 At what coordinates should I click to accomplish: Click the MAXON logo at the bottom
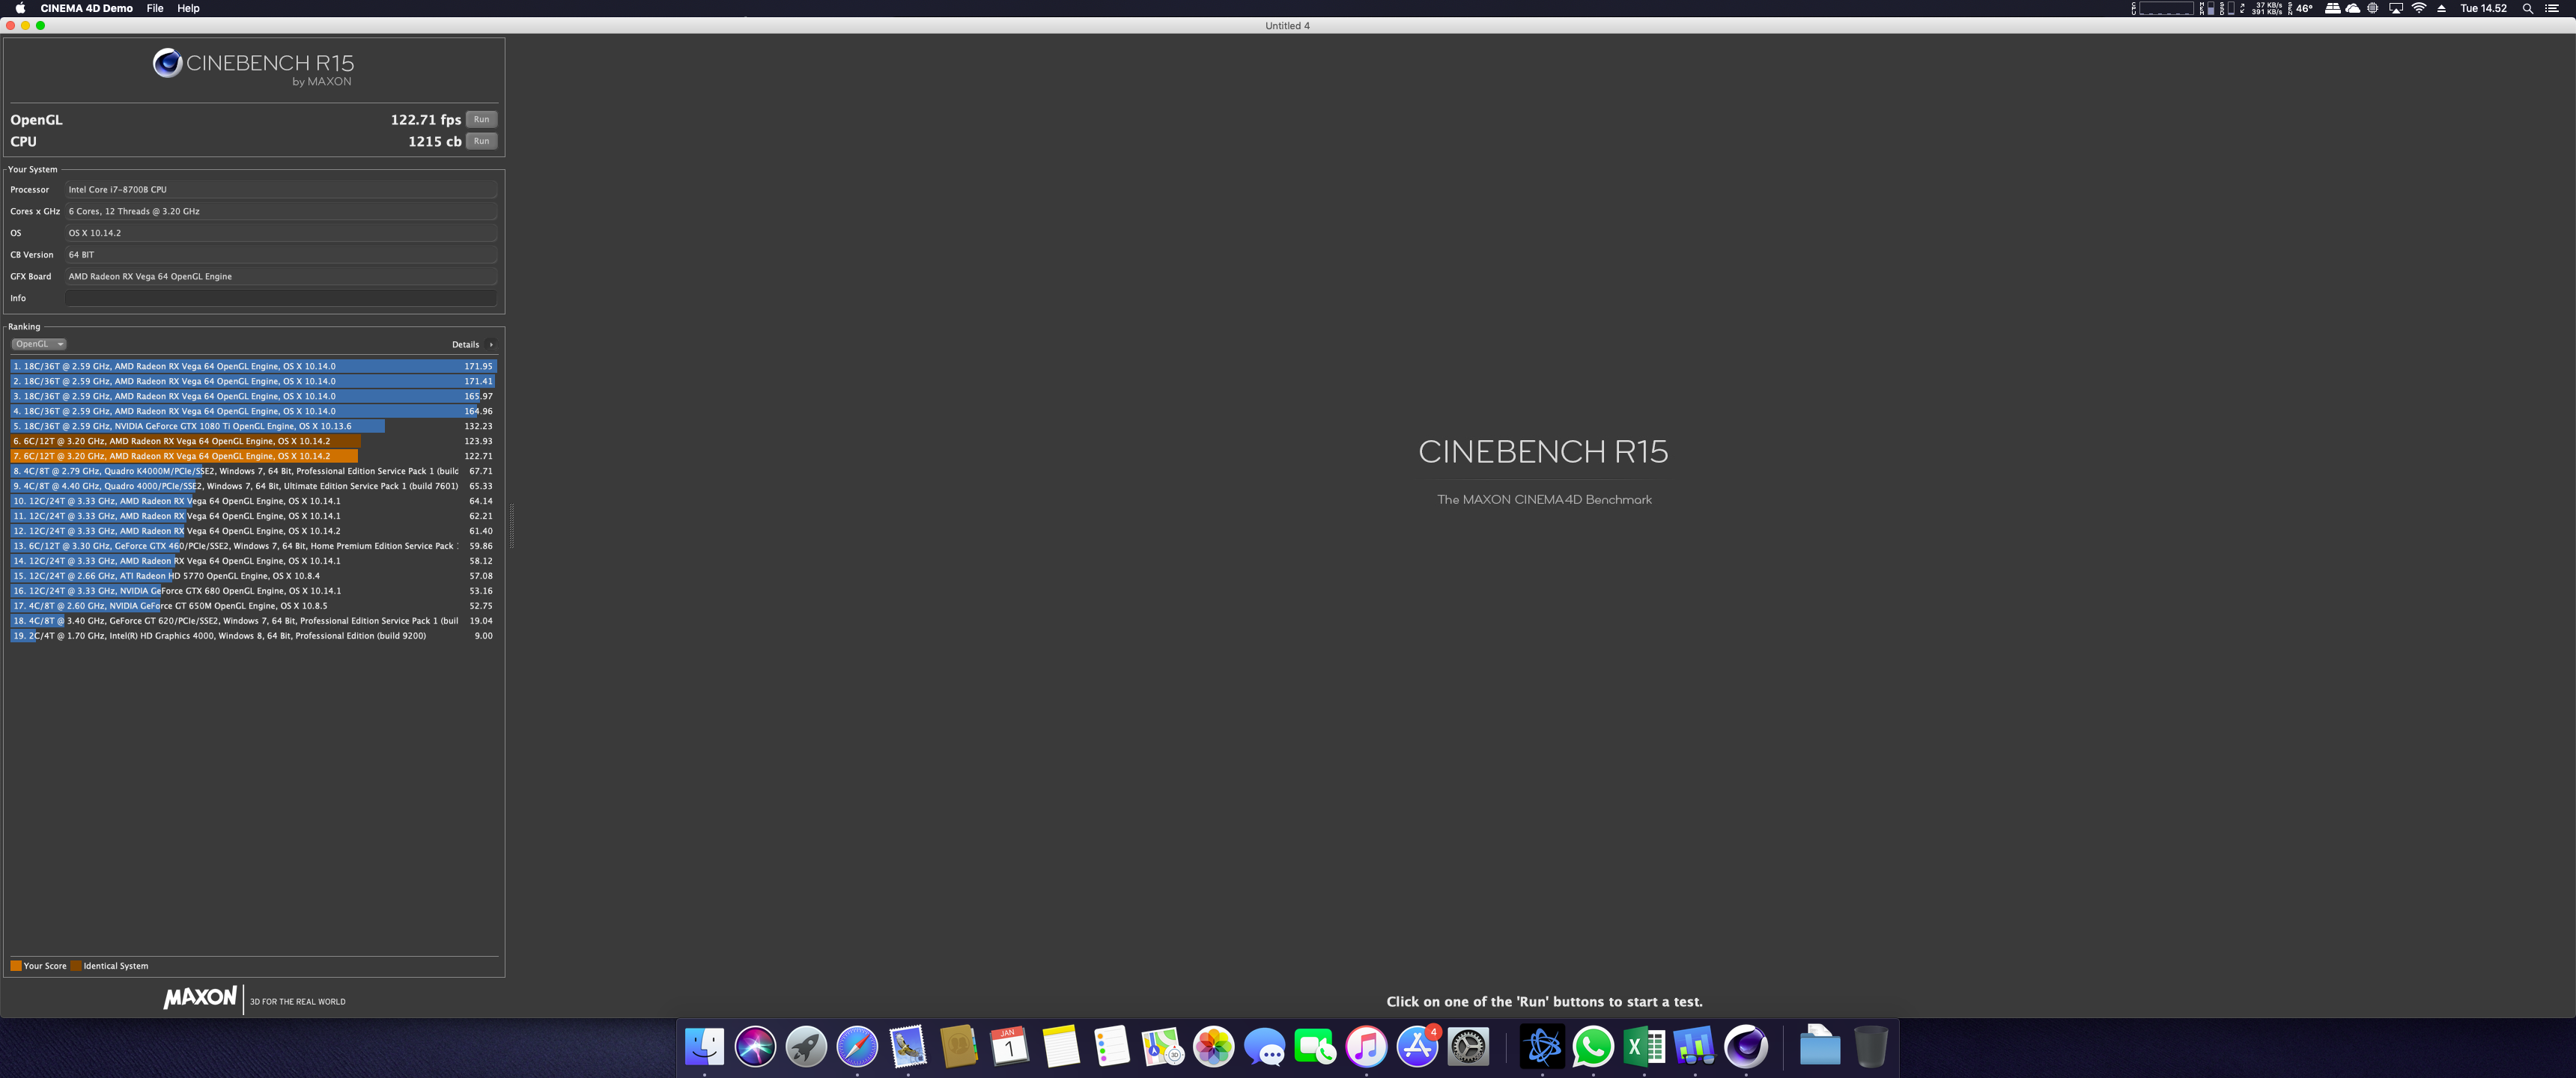click(x=200, y=997)
